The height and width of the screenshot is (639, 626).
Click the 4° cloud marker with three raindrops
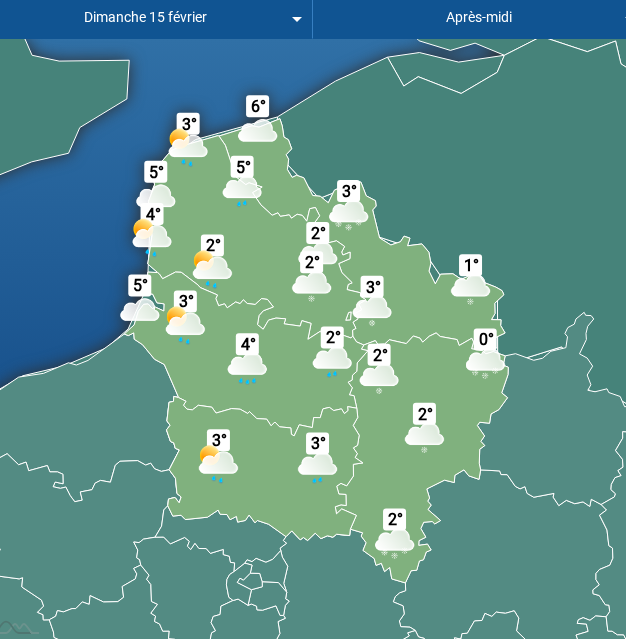(247, 359)
